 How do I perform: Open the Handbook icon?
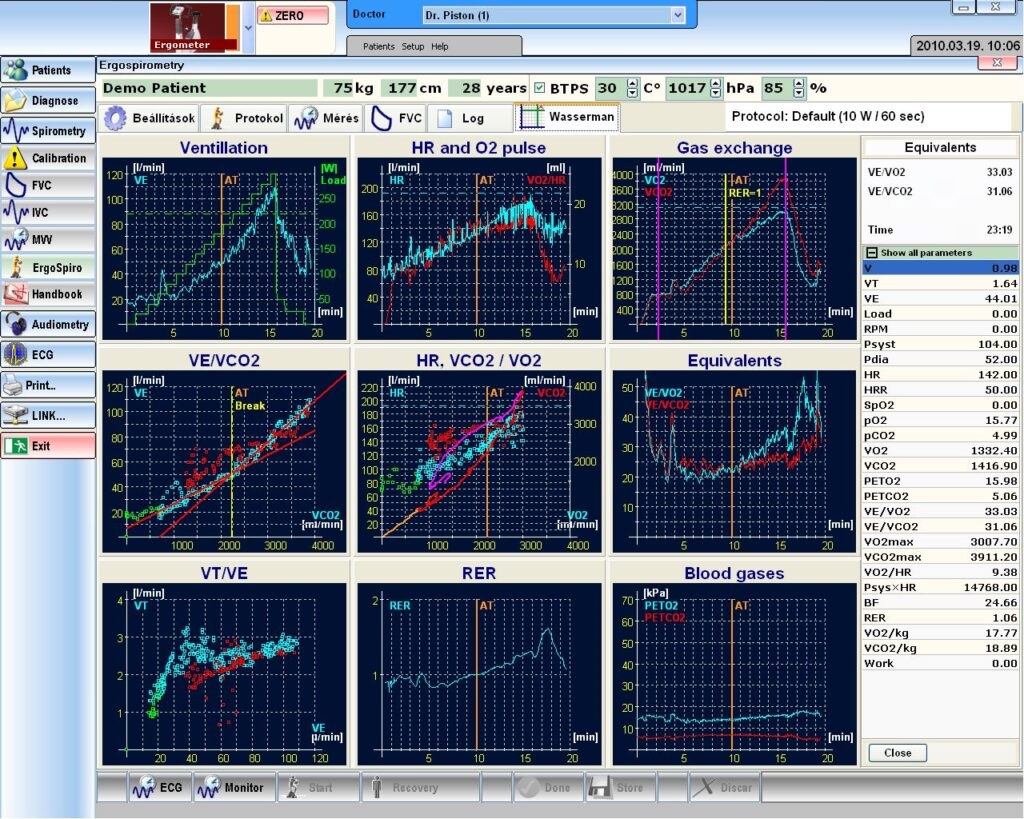click(x=16, y=294)
